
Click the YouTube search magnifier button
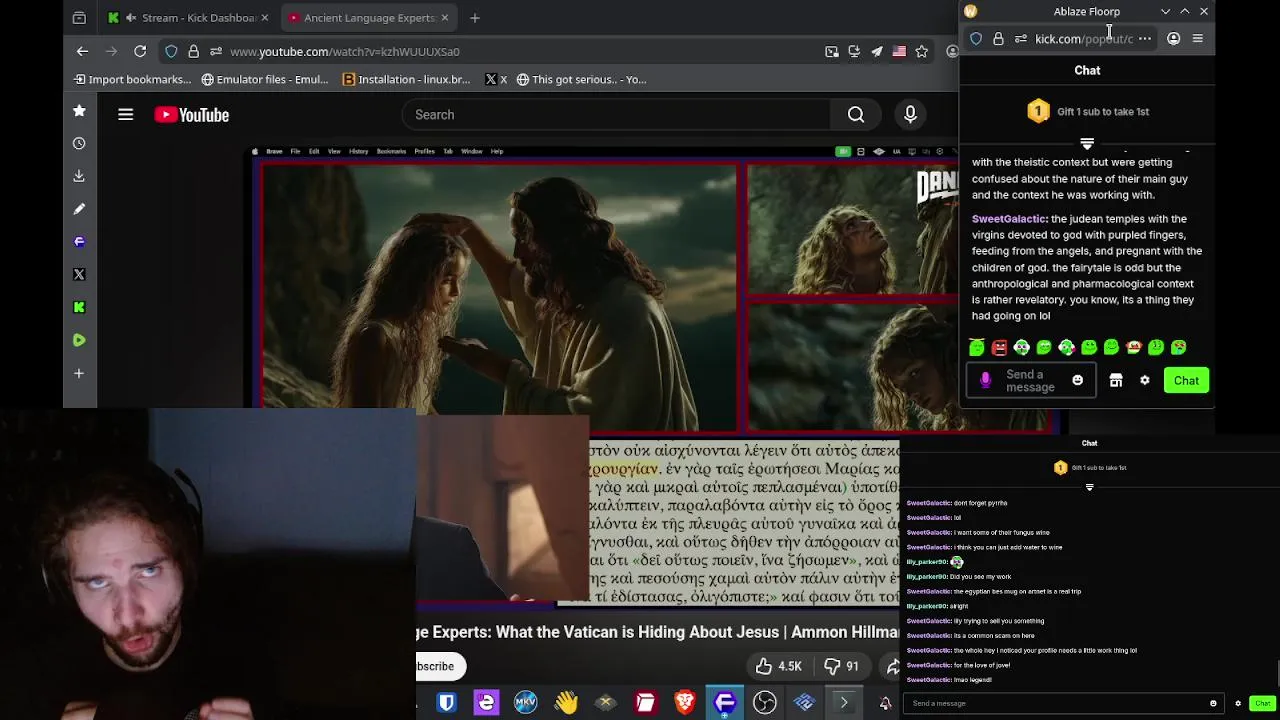tap(856, 115)
